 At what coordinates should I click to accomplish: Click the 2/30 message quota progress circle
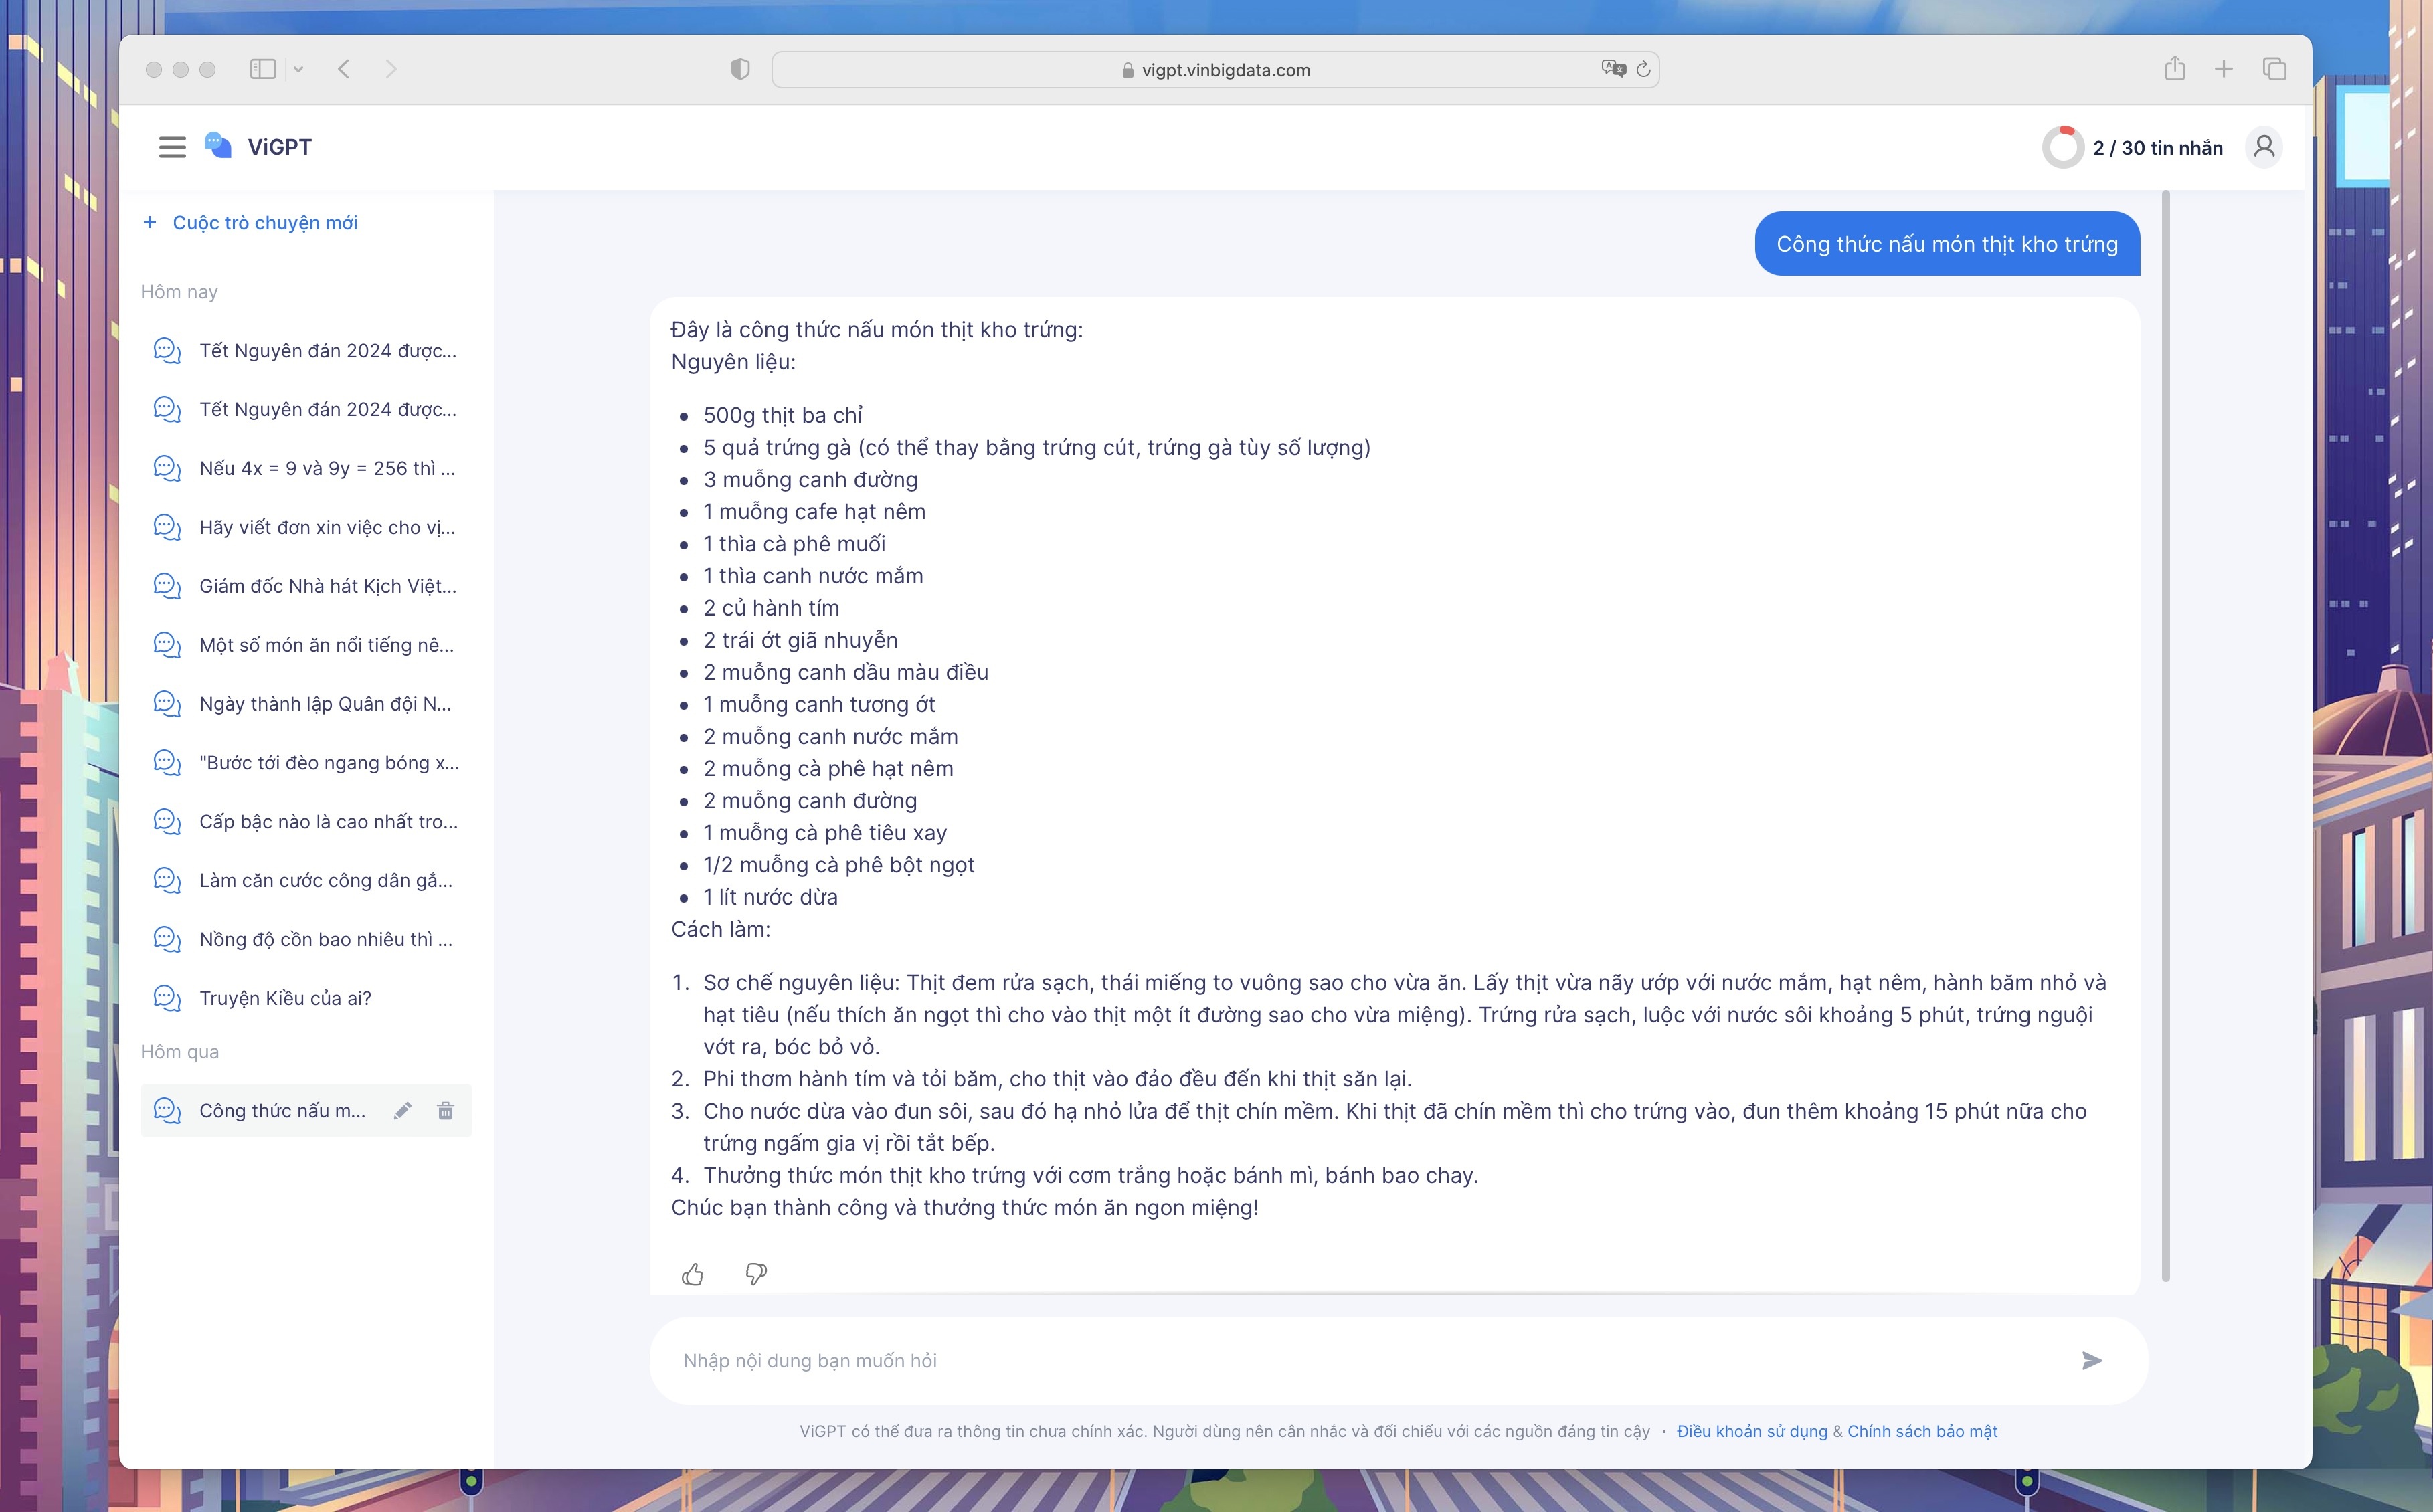2062,147
